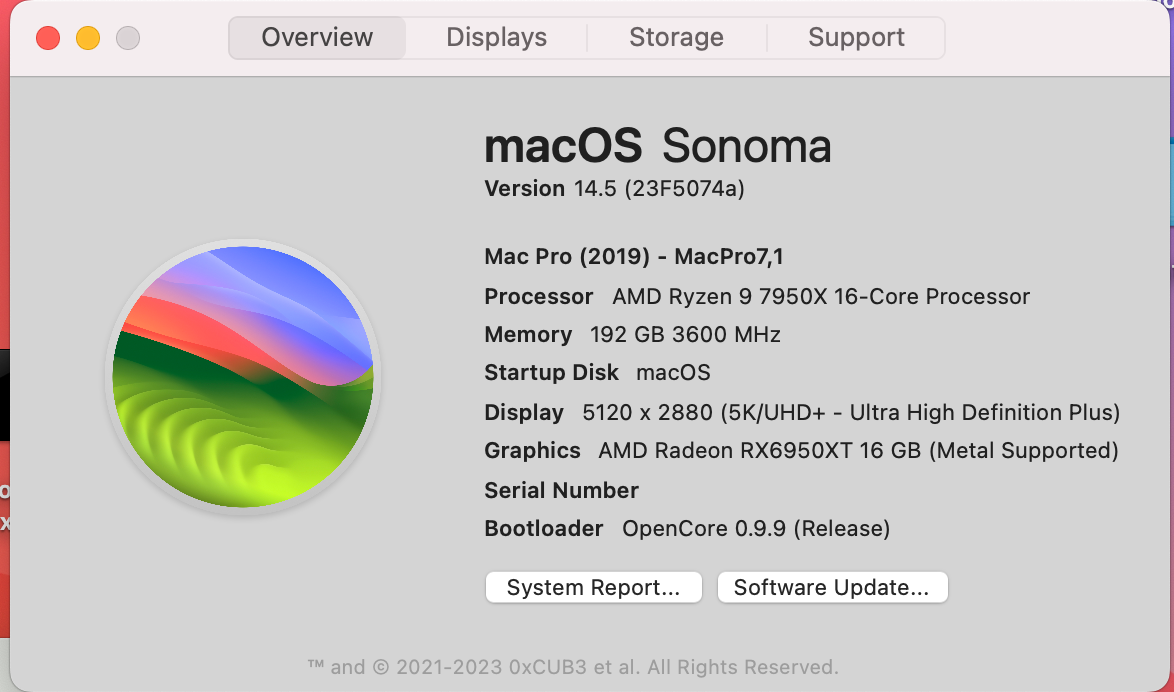Close the About This Mac window

(48, 38)
